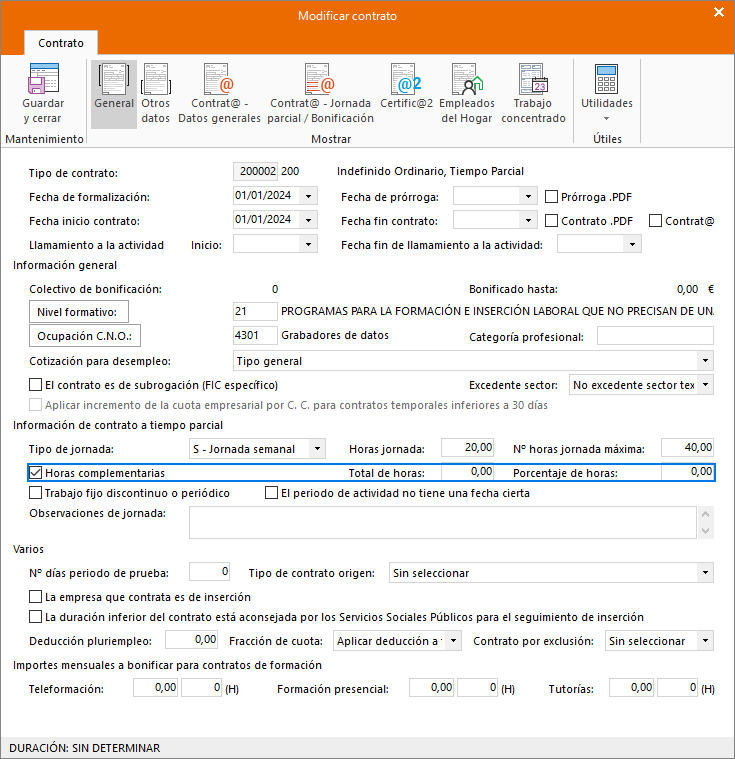Click the Horas jornada input field

coord(467,448)
